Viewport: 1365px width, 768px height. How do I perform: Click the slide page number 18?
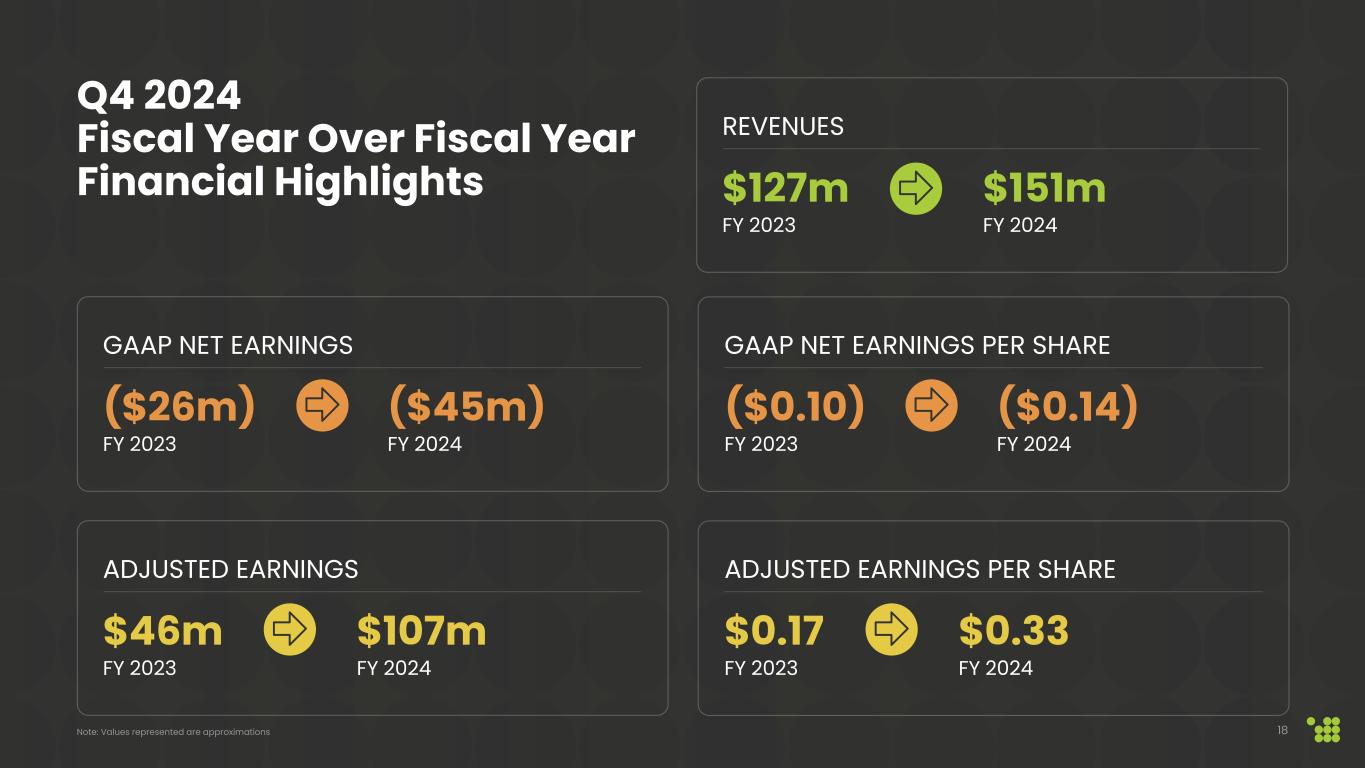(1282, 731)
